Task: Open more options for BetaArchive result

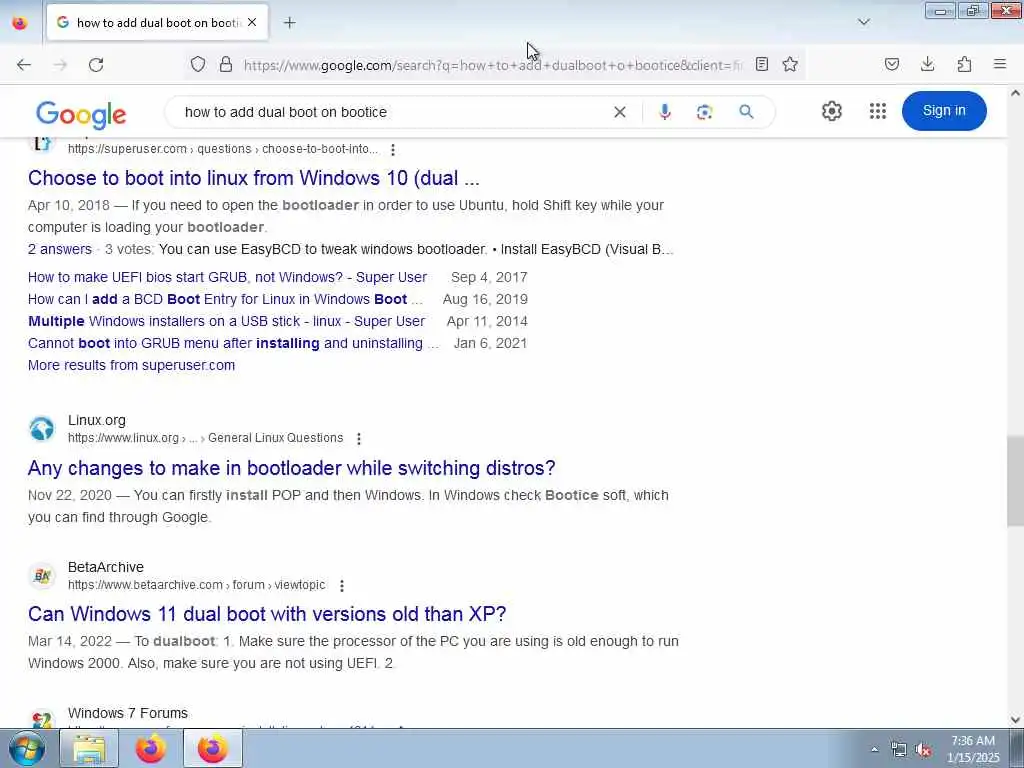Action: [342, 586]
